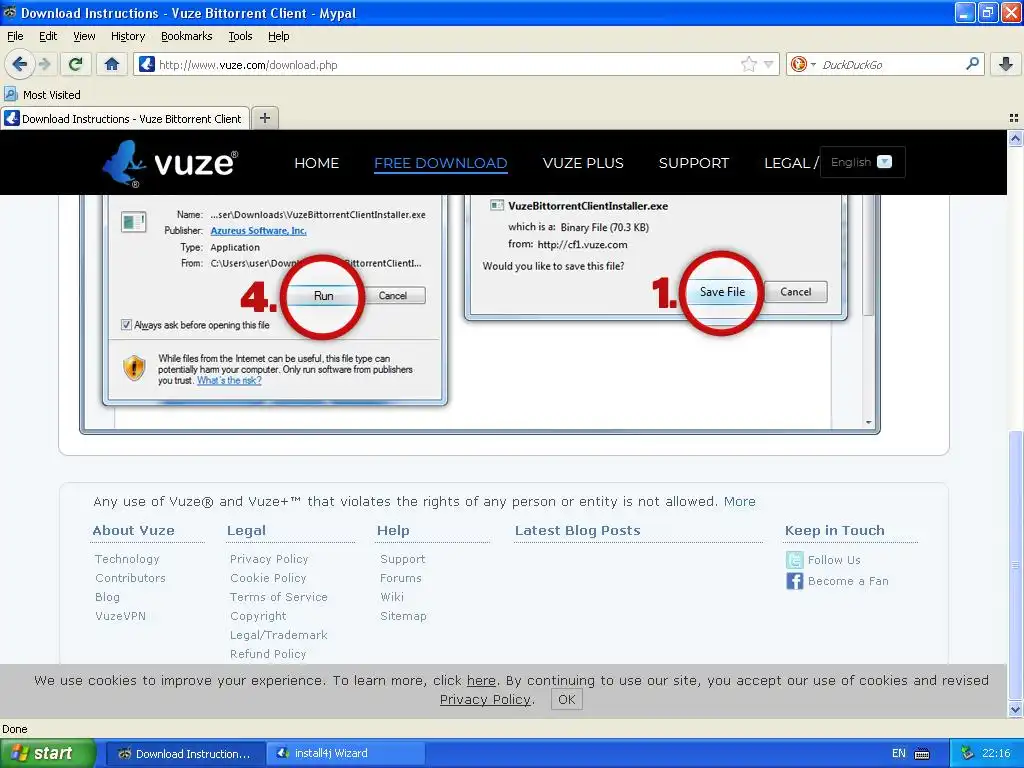Open the Legal/Trademark footer link
This screenshot has width=1024, height=768.
pos(278,635)
